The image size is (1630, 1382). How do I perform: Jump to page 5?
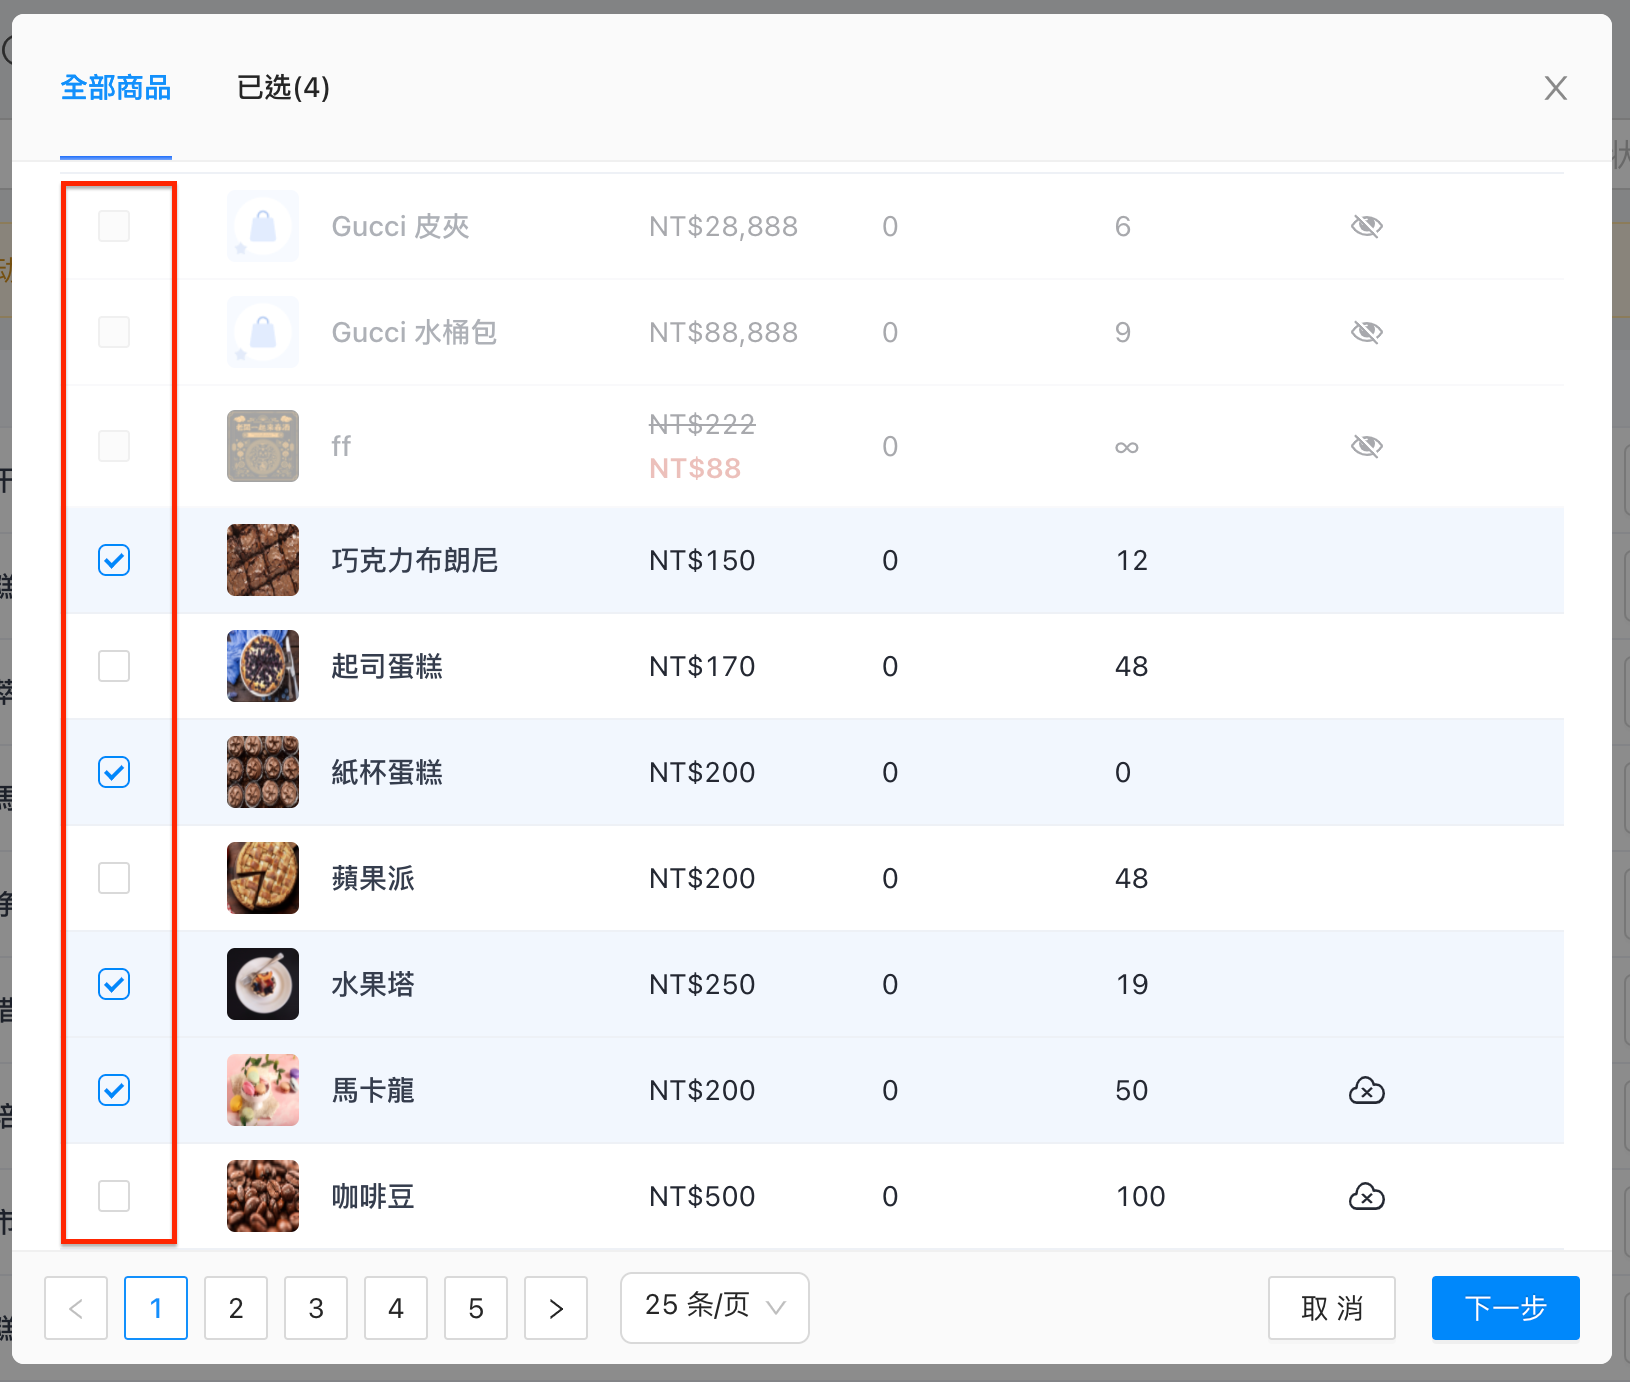(476, 1308)
